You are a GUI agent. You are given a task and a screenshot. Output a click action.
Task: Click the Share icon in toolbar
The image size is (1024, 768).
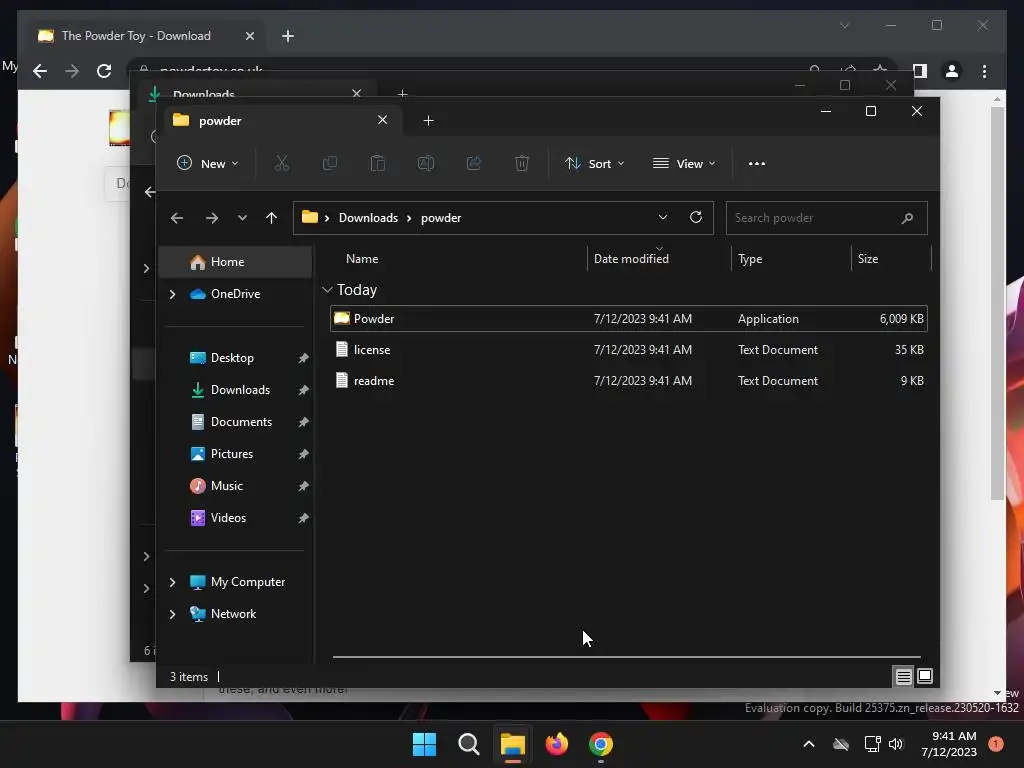[x=473, y=163]
